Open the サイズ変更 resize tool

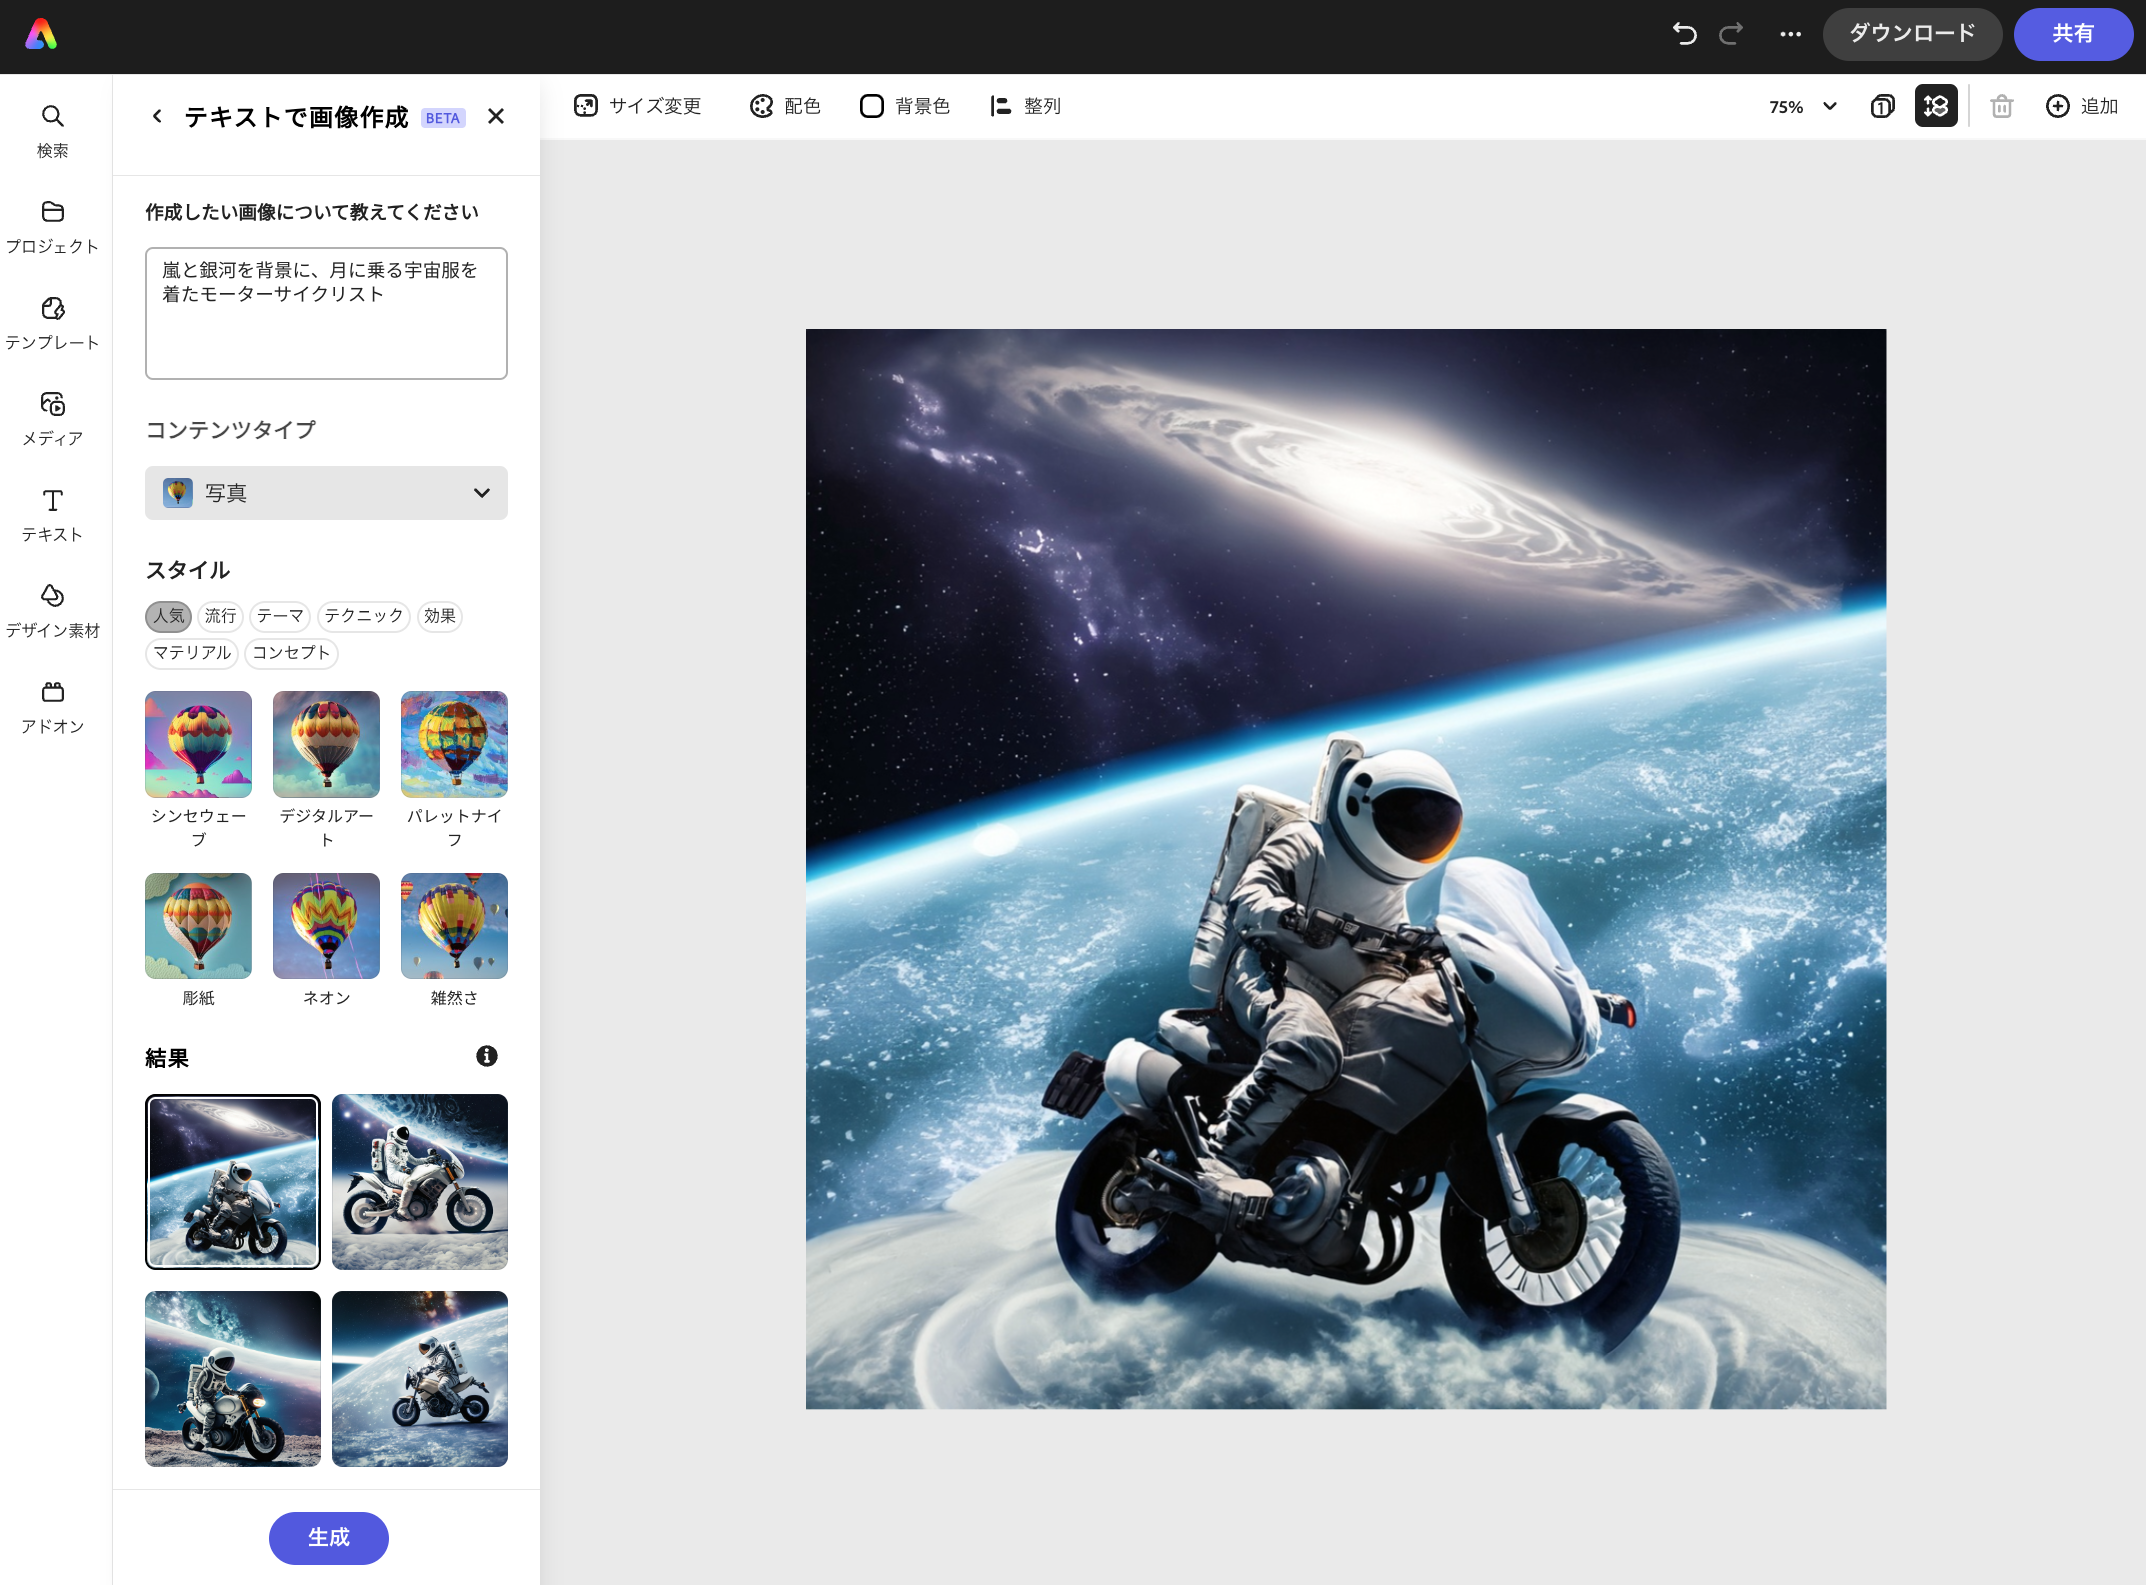click(x=637, y=105)
